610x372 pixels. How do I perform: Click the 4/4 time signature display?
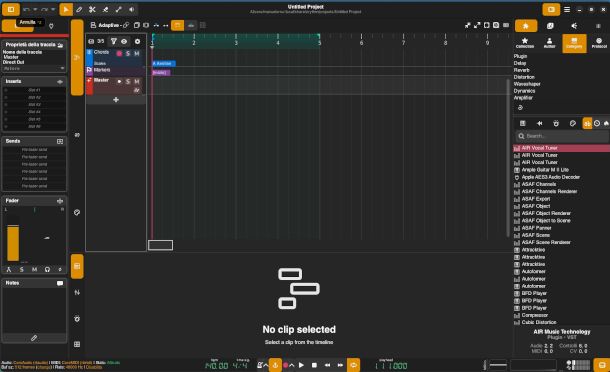pos(240,366)
